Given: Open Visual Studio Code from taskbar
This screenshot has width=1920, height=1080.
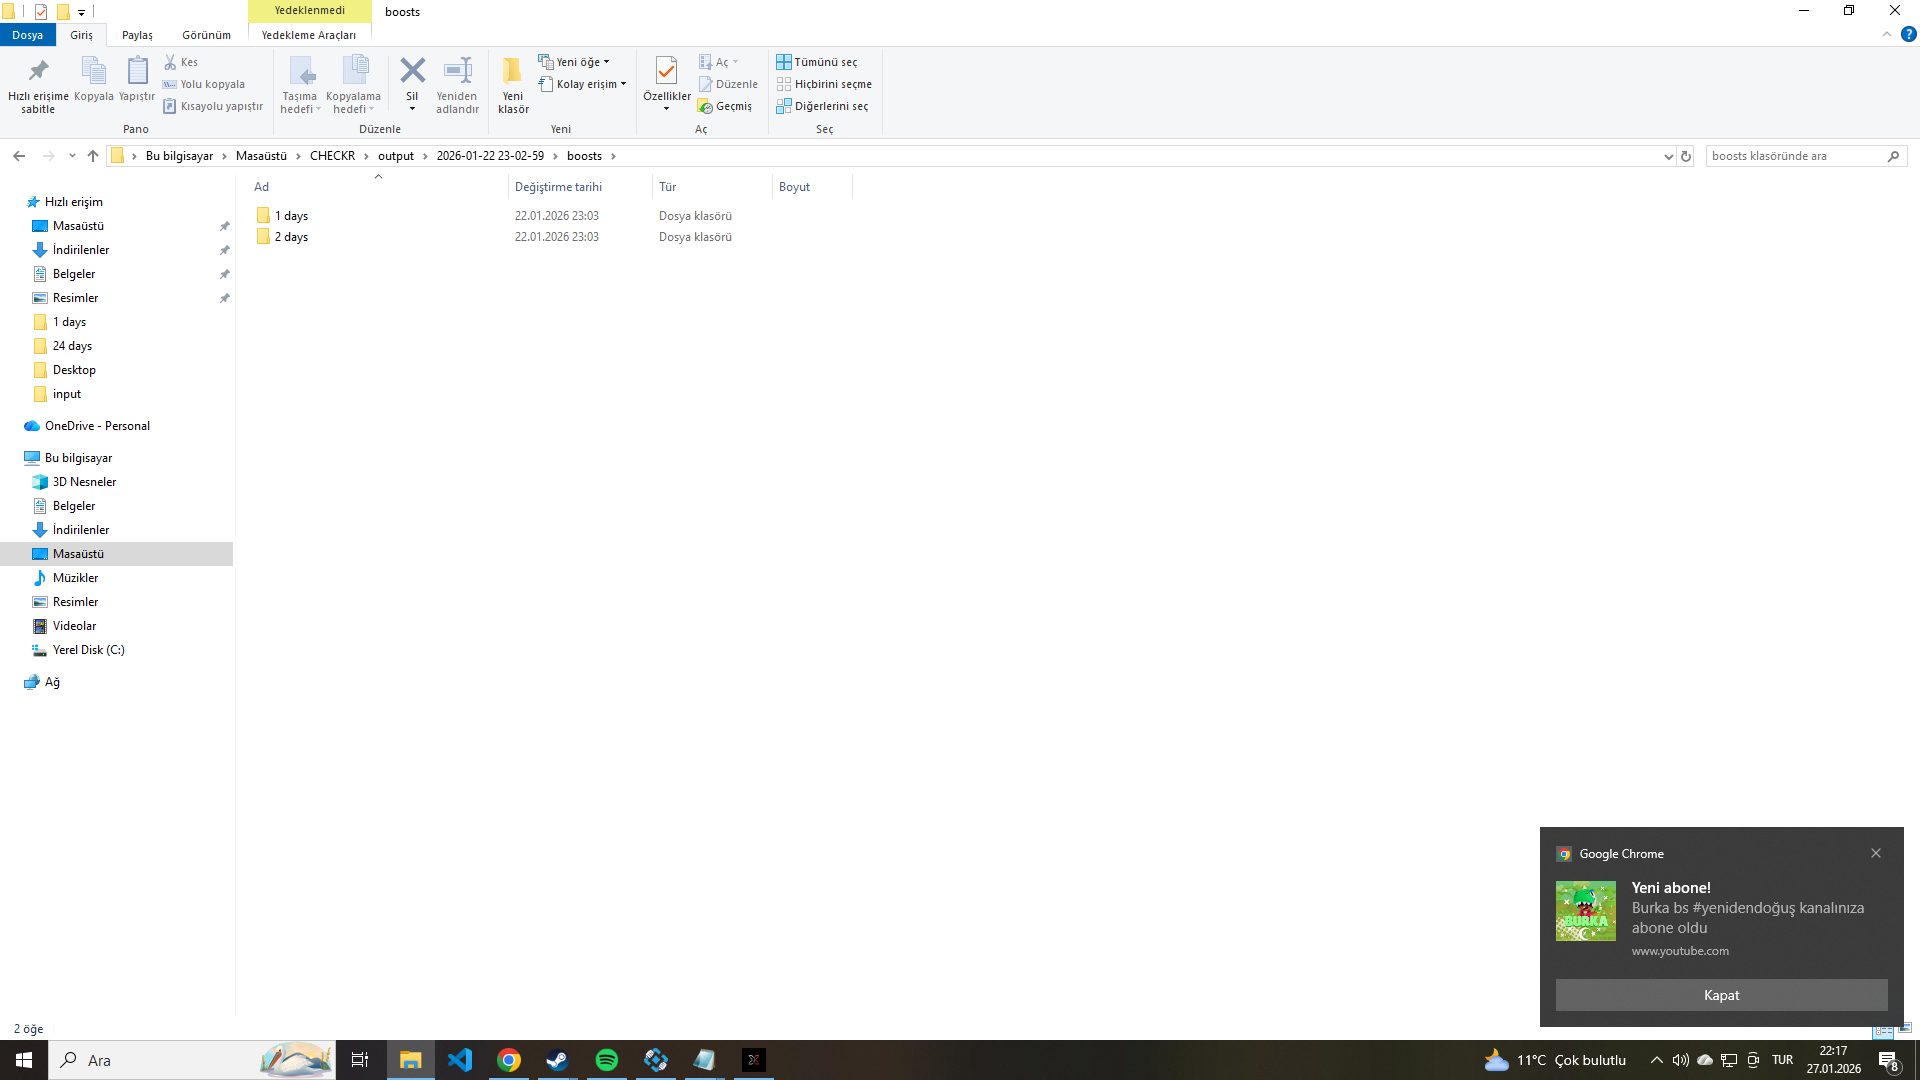Looking at the screenshot, I should 460,1060.
